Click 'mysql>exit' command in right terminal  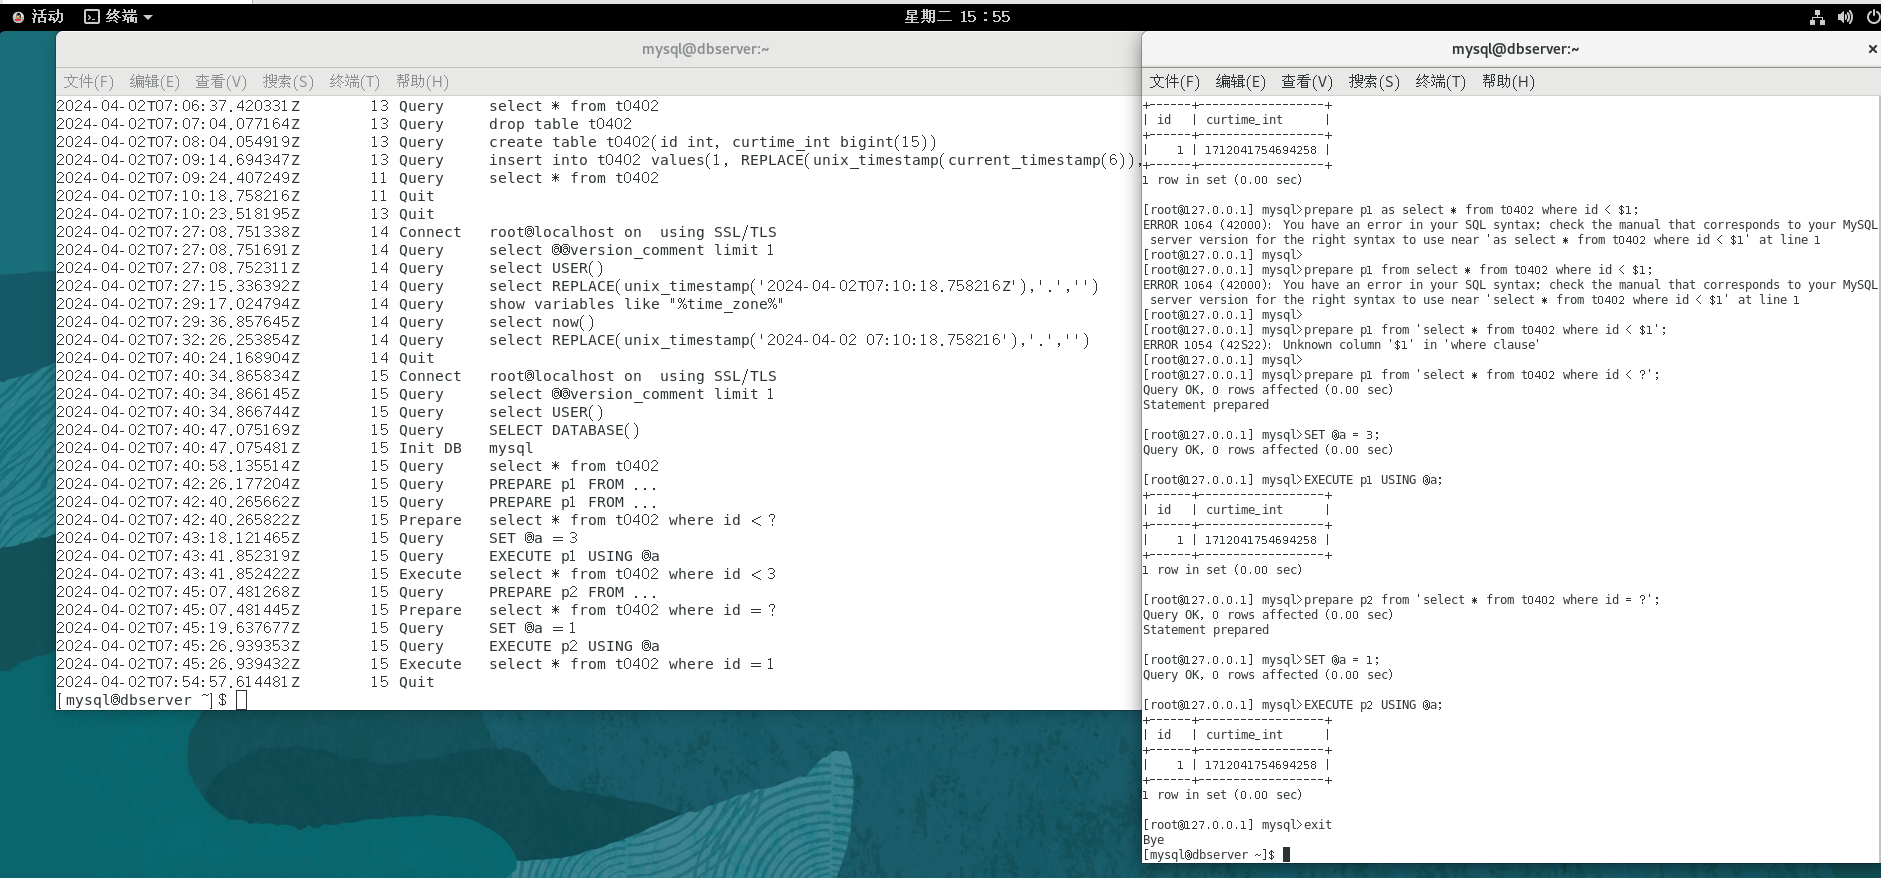coord(1297,825)
